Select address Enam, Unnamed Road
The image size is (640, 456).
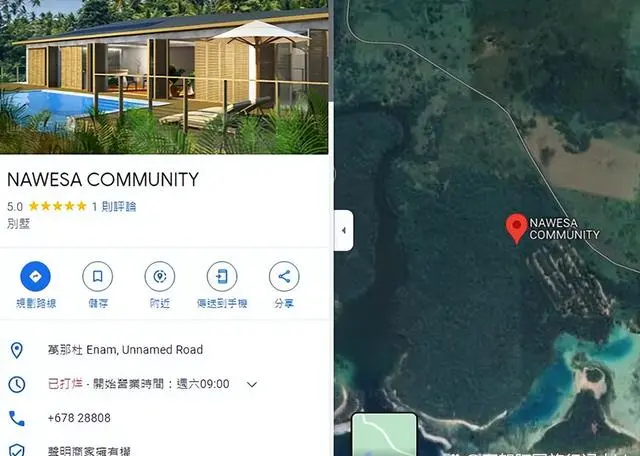point(125,350)
